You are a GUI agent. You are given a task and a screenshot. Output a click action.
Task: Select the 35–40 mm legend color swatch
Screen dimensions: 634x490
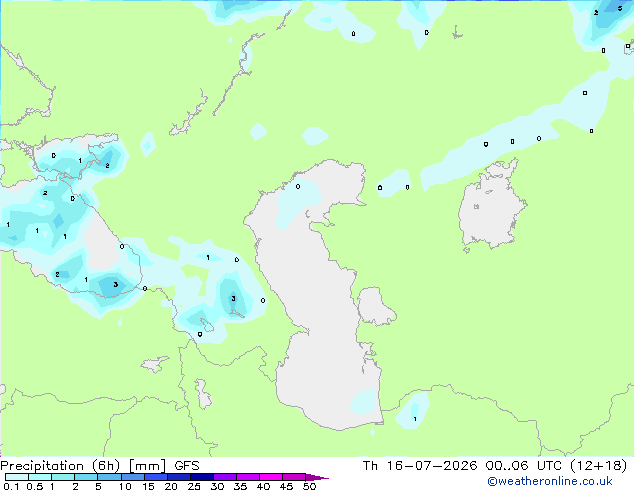click(248, 477)
